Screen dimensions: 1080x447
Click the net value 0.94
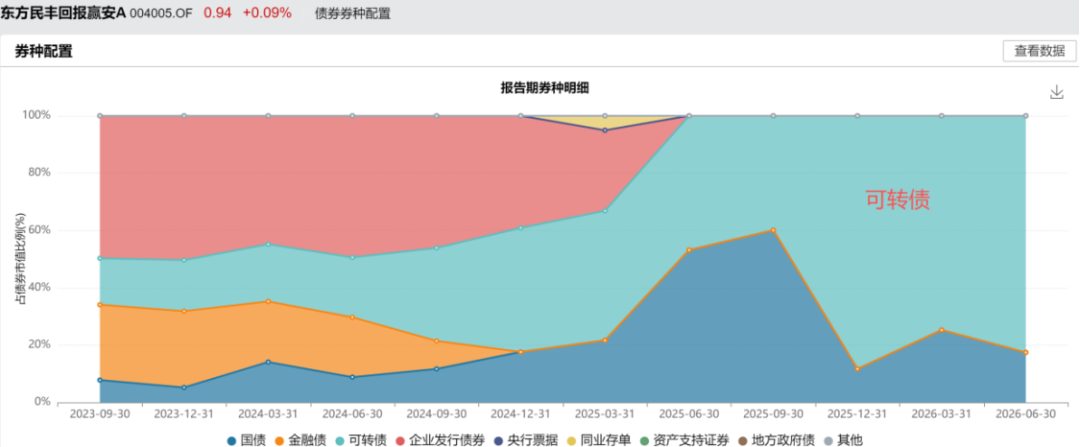coord(217,12)
